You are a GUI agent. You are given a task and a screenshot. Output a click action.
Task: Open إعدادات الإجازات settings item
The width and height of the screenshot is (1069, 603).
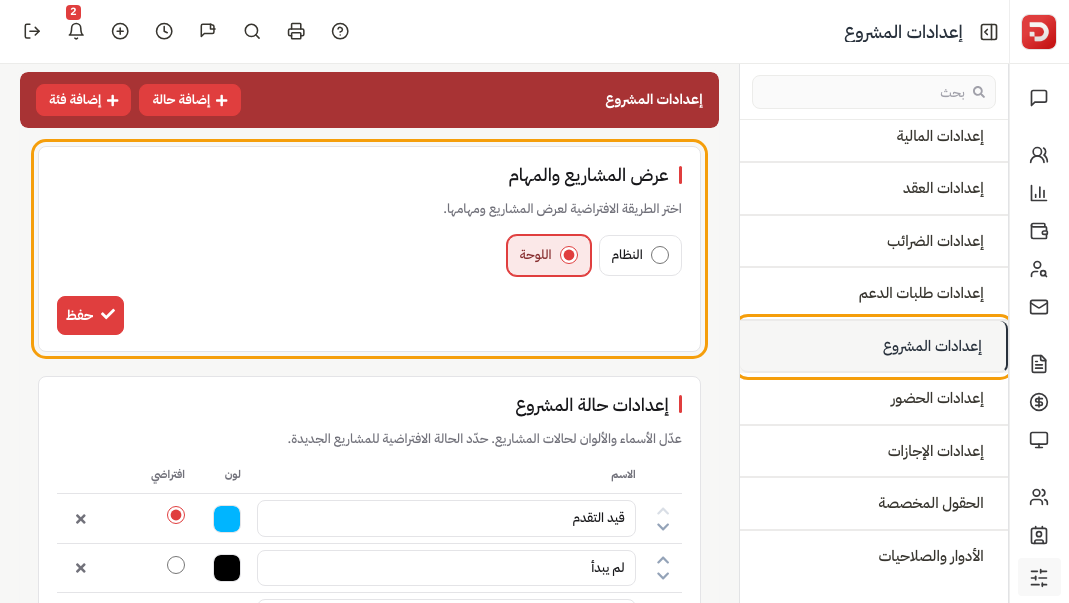pos(873,451)
